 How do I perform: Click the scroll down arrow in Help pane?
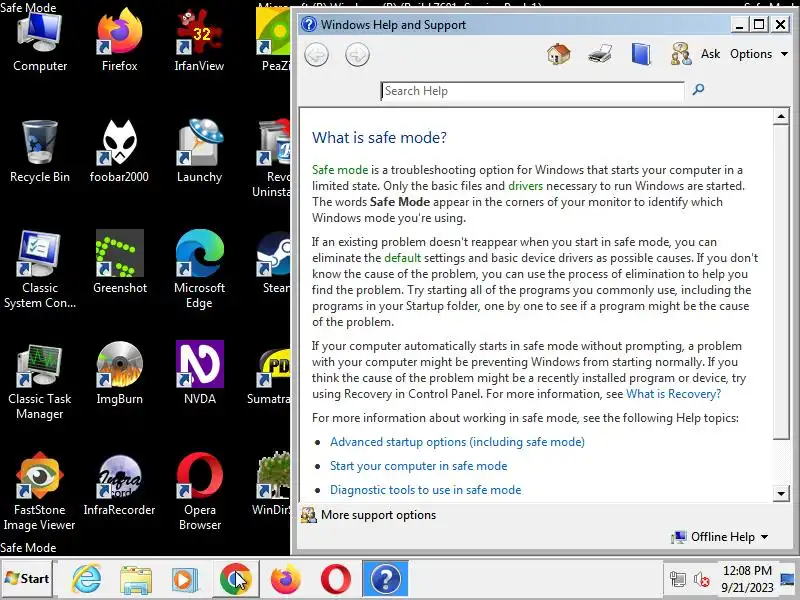point(781,493)
